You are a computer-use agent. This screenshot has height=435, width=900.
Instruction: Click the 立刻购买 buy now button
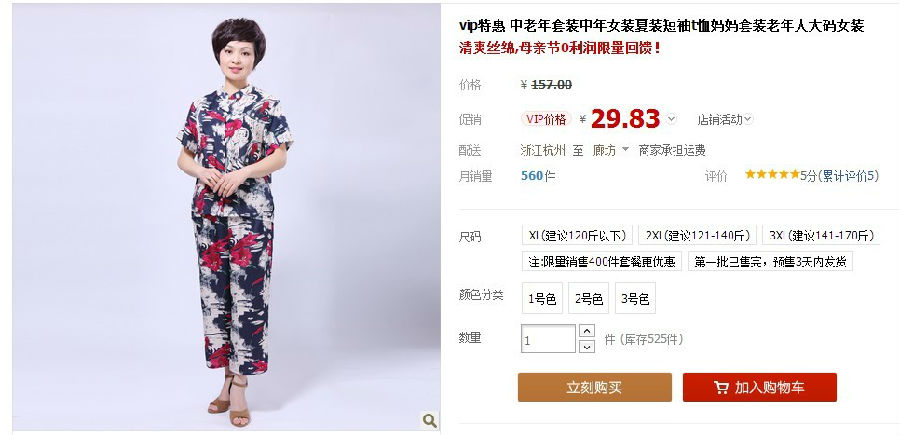pyautogui.click(x=595, y=387)
